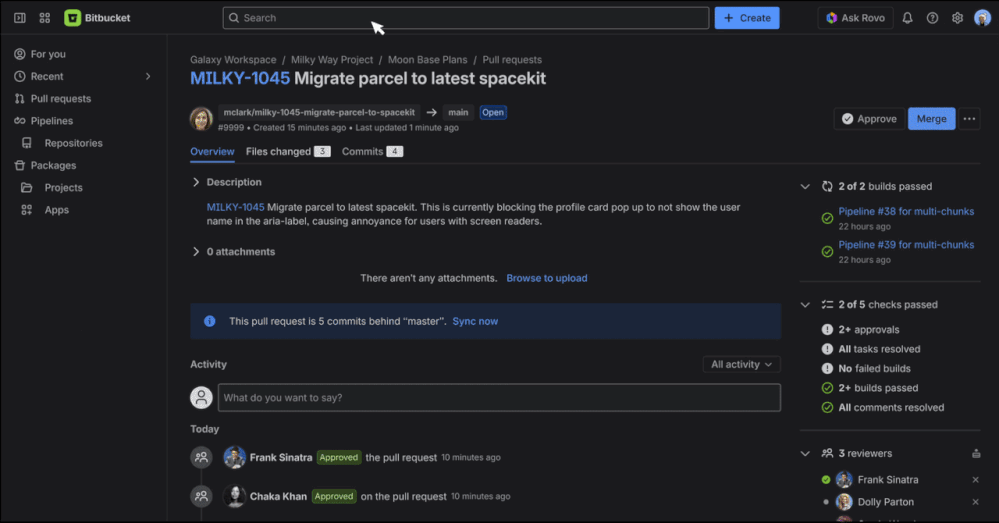Screen dimensions: 999x523
Task: Click the add reviewer icon
Action: (975, 454)
